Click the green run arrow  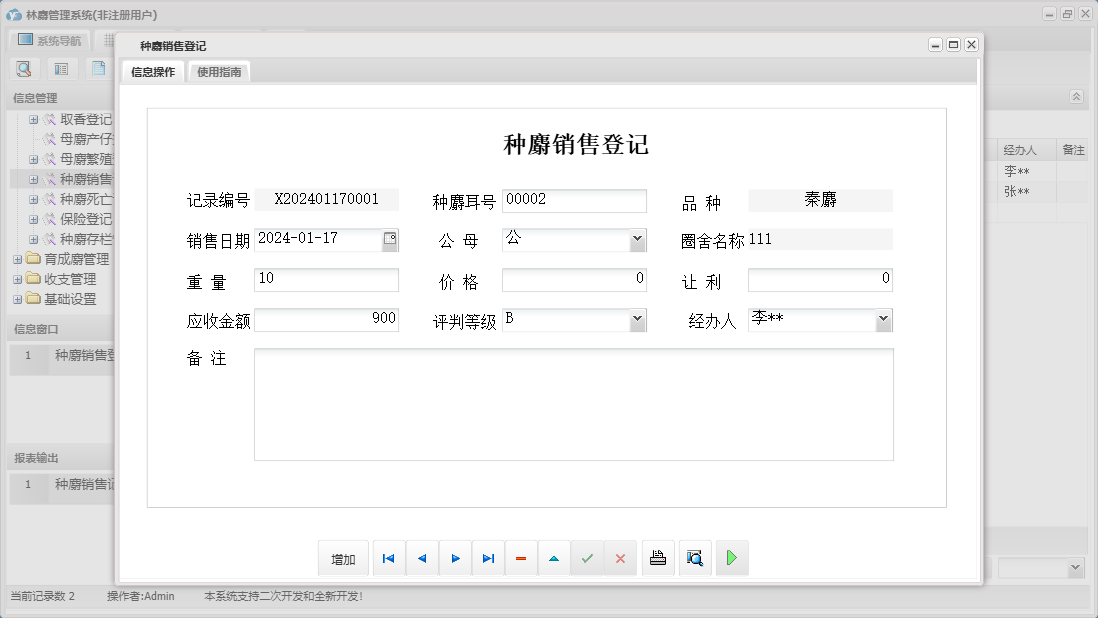(731, 558)
